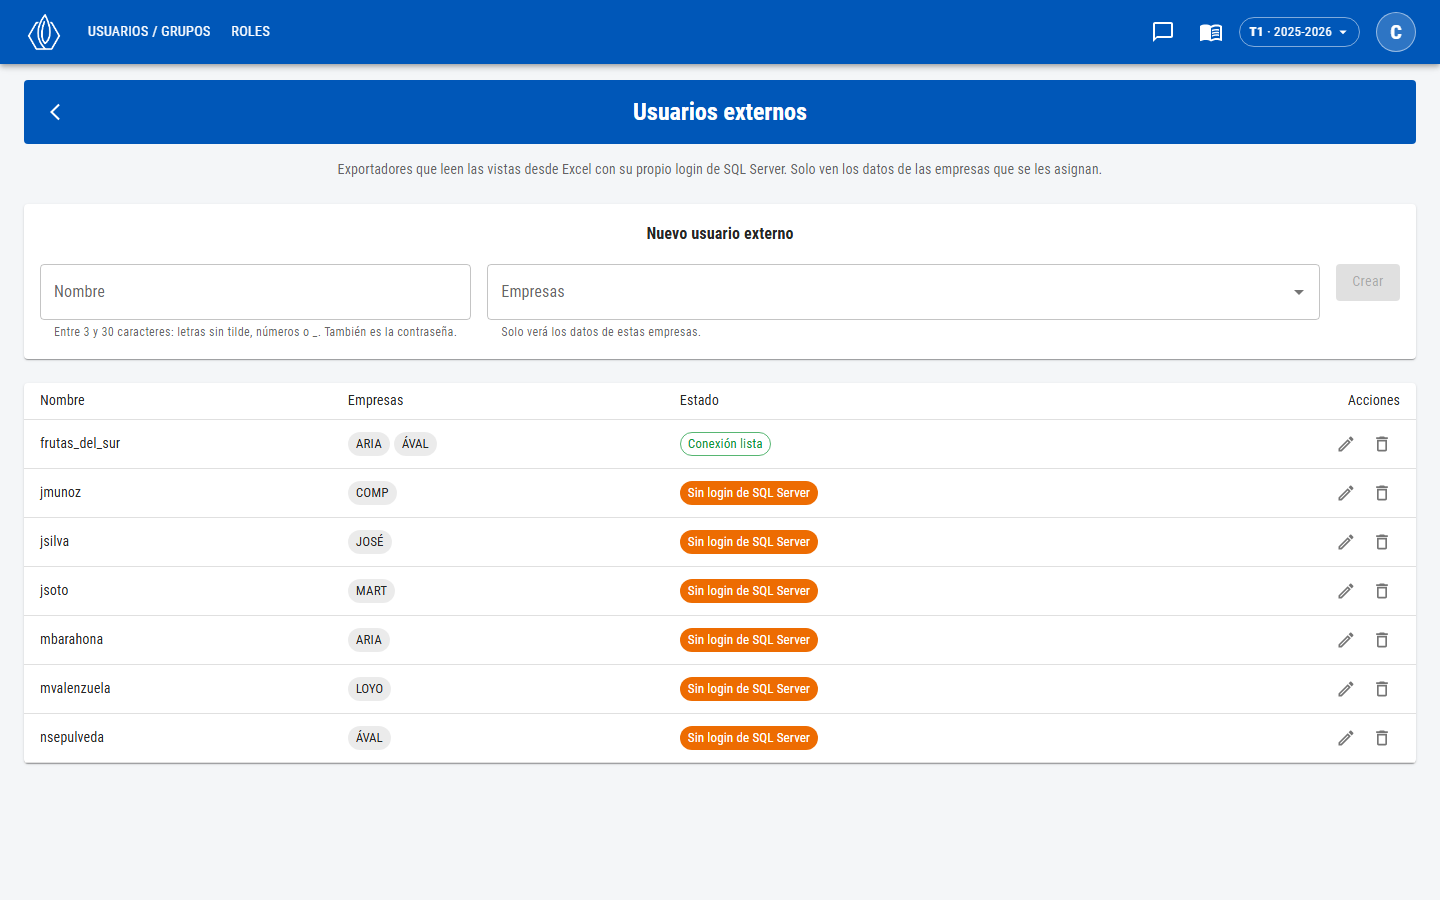Expand the Empresas dropdown

(x=903, y=292)
